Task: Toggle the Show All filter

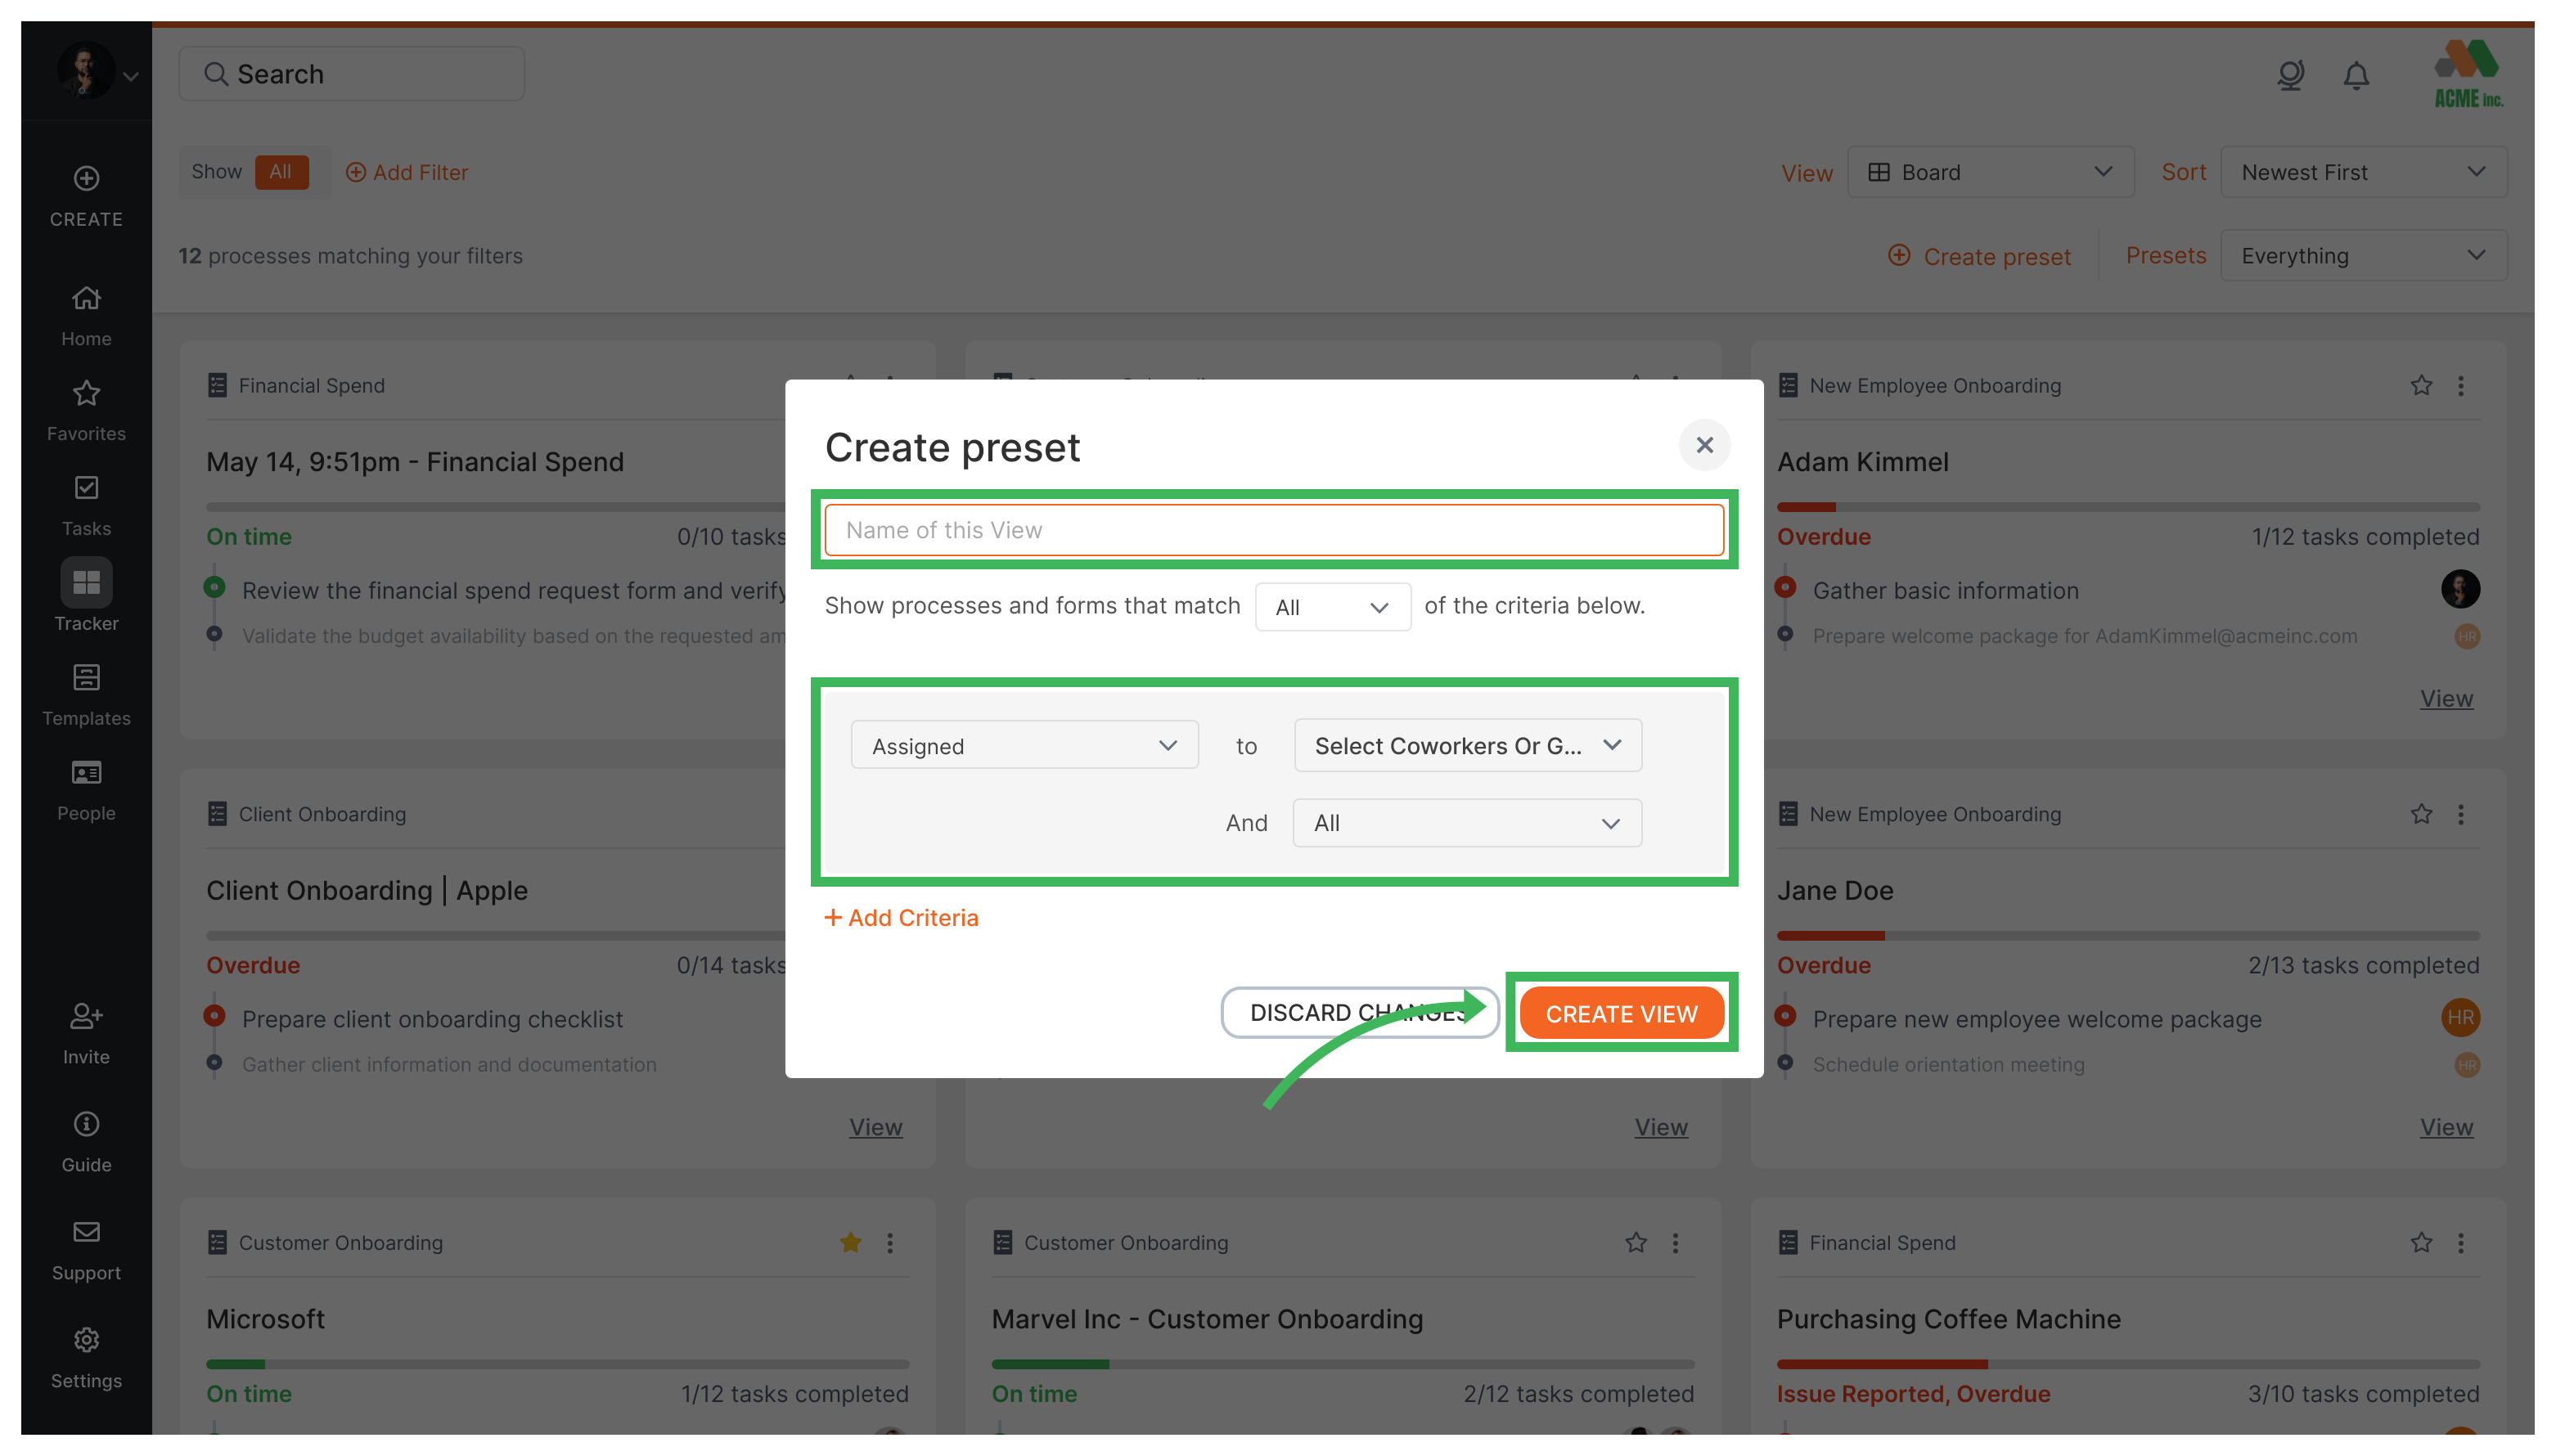Action: pos(281,171)
